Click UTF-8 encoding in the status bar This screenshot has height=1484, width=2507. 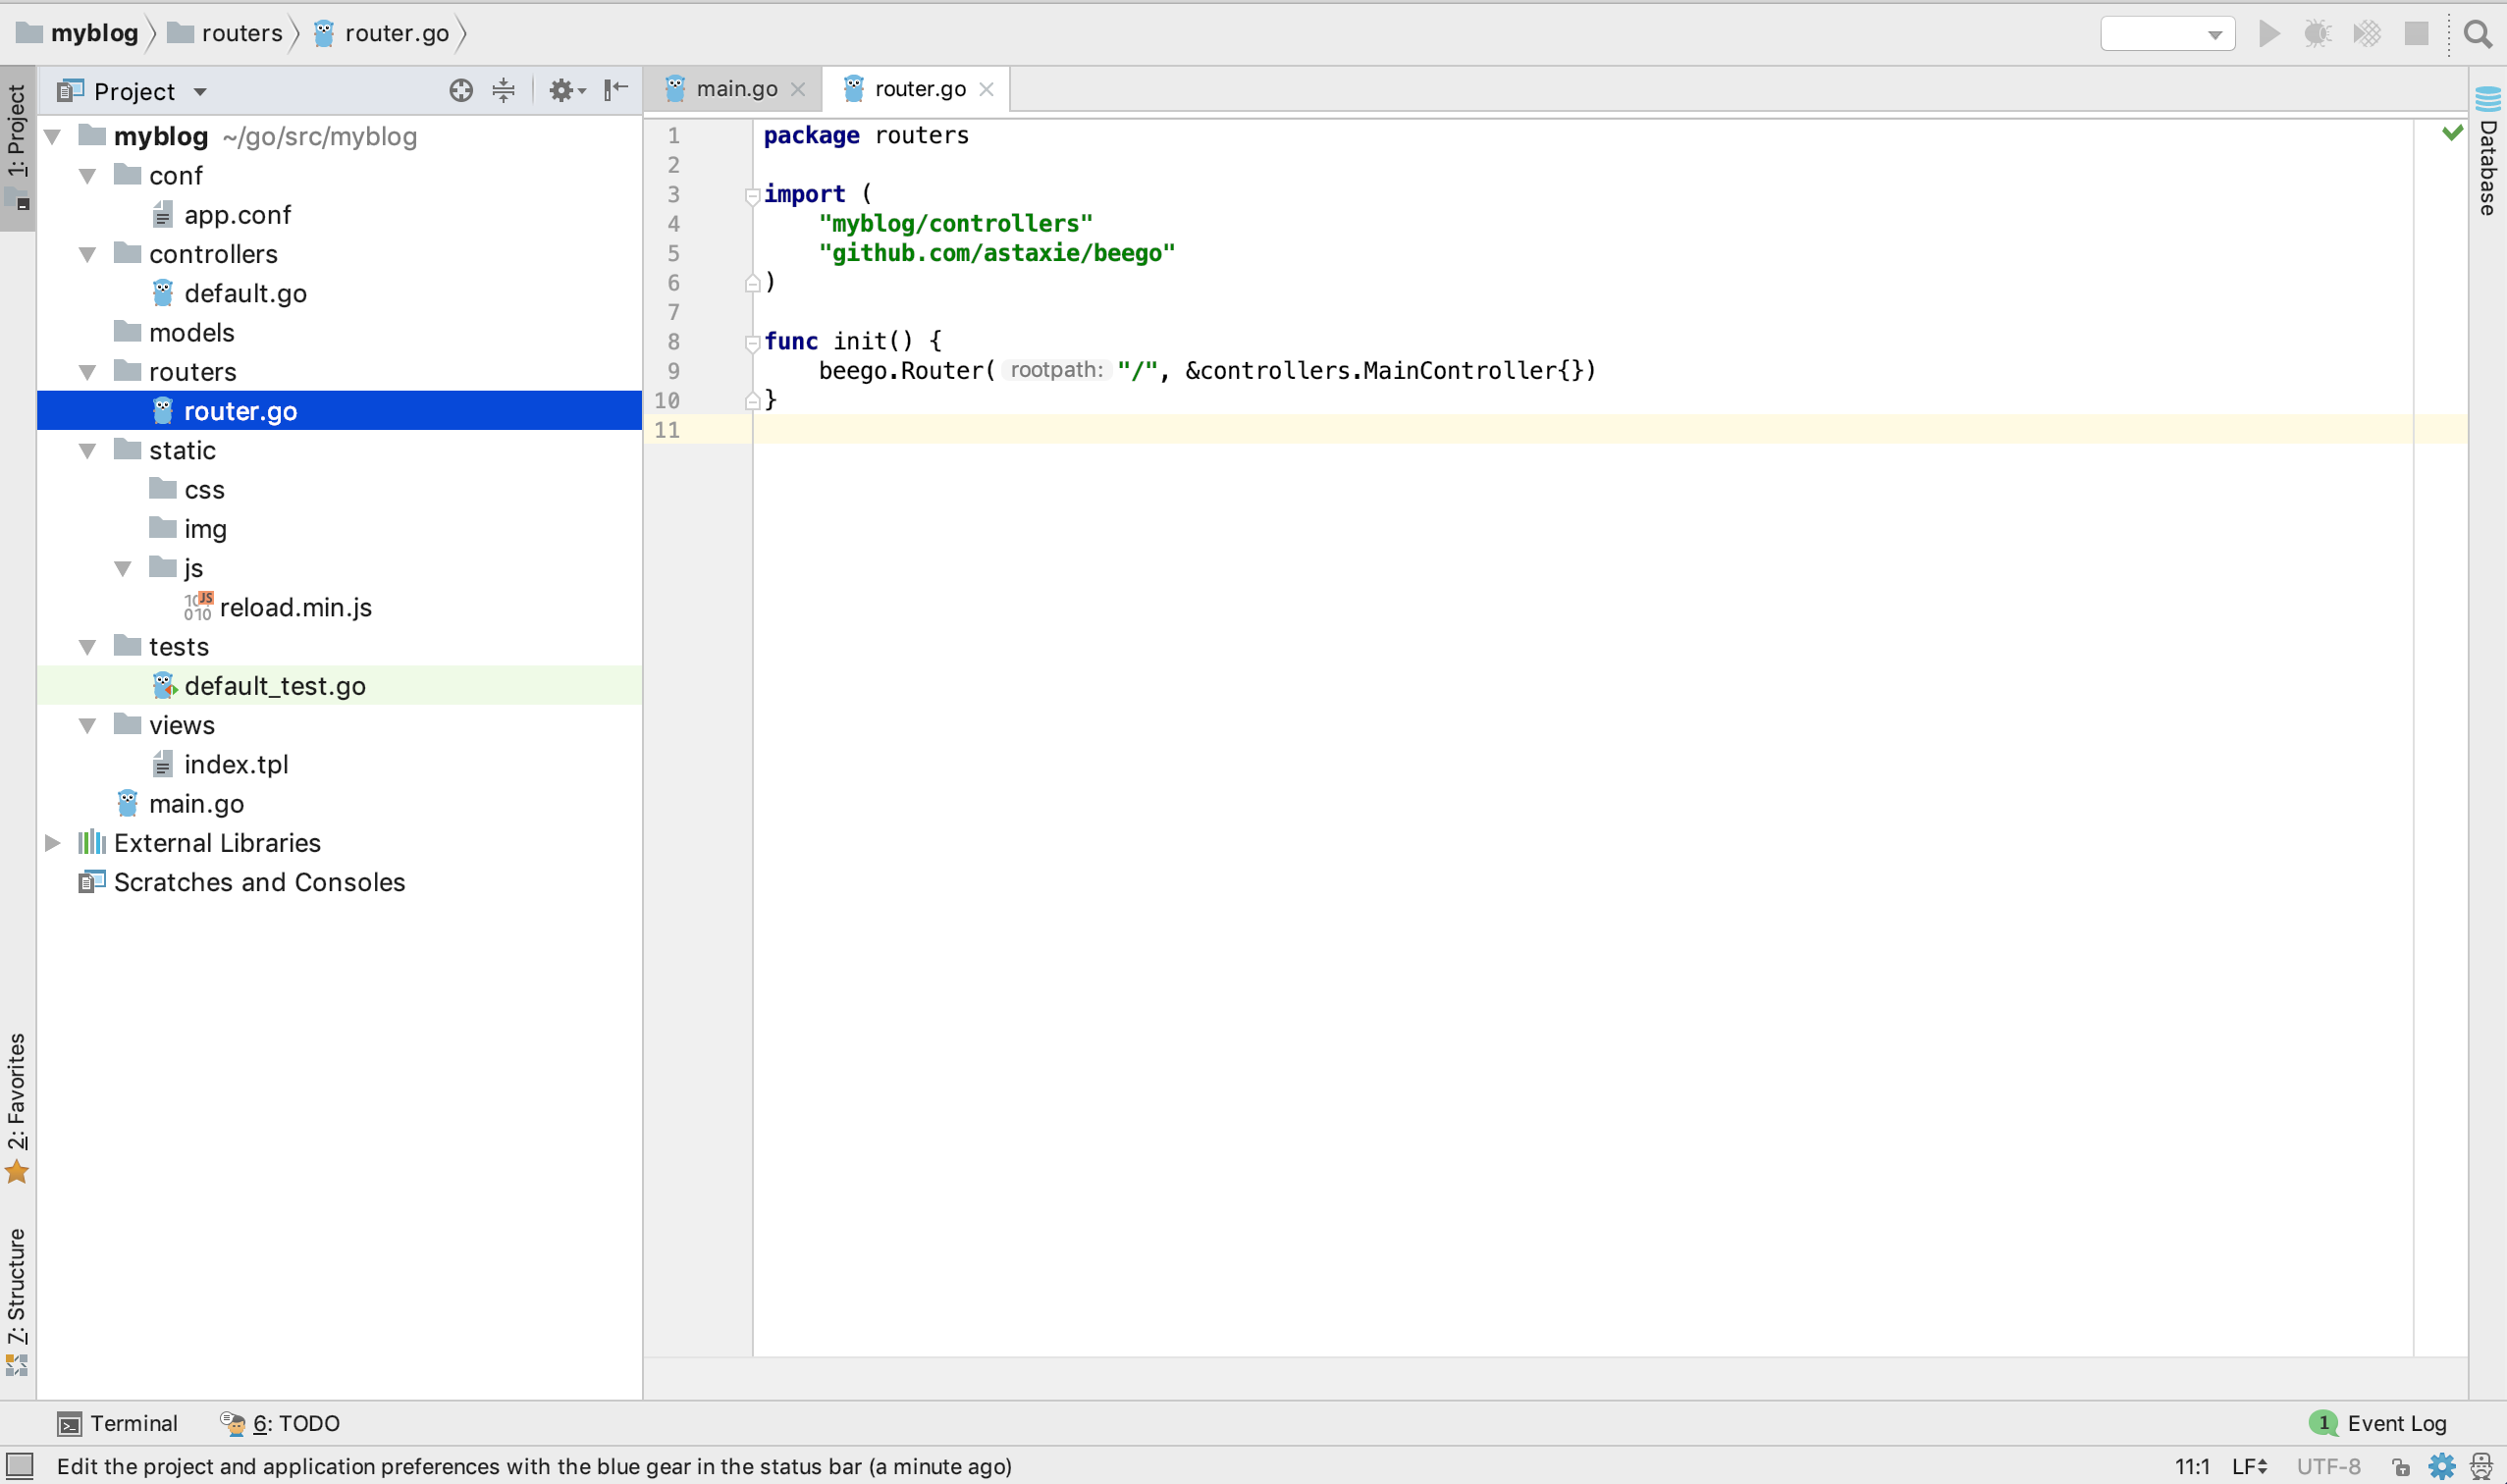(2327, 1466)
